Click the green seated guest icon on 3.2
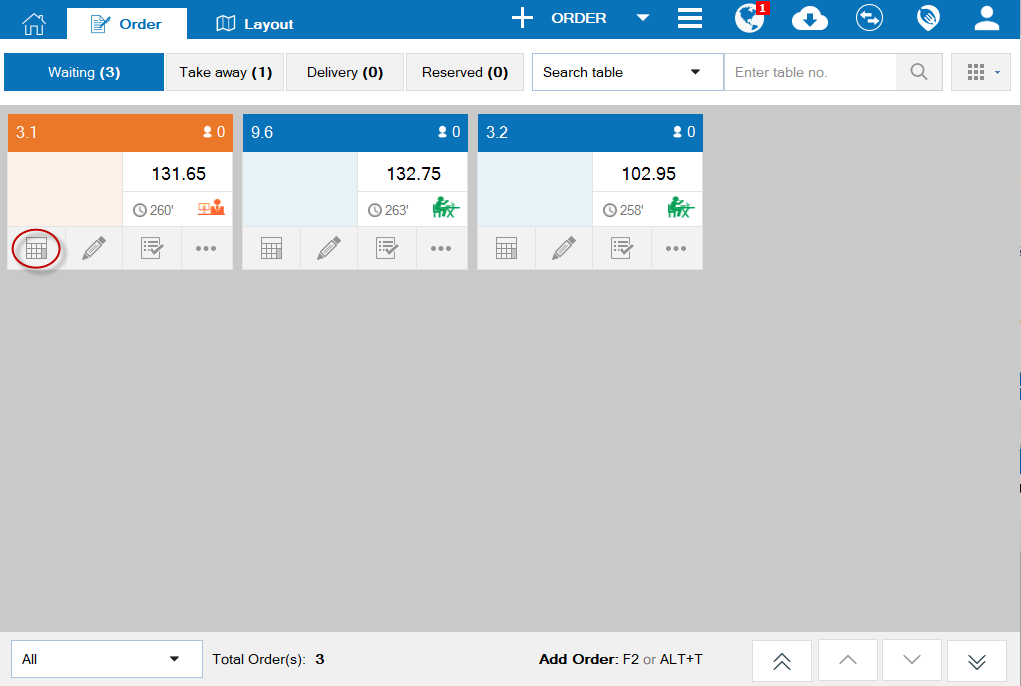Screen dimensions: 1021x686 tap(681, 208)
